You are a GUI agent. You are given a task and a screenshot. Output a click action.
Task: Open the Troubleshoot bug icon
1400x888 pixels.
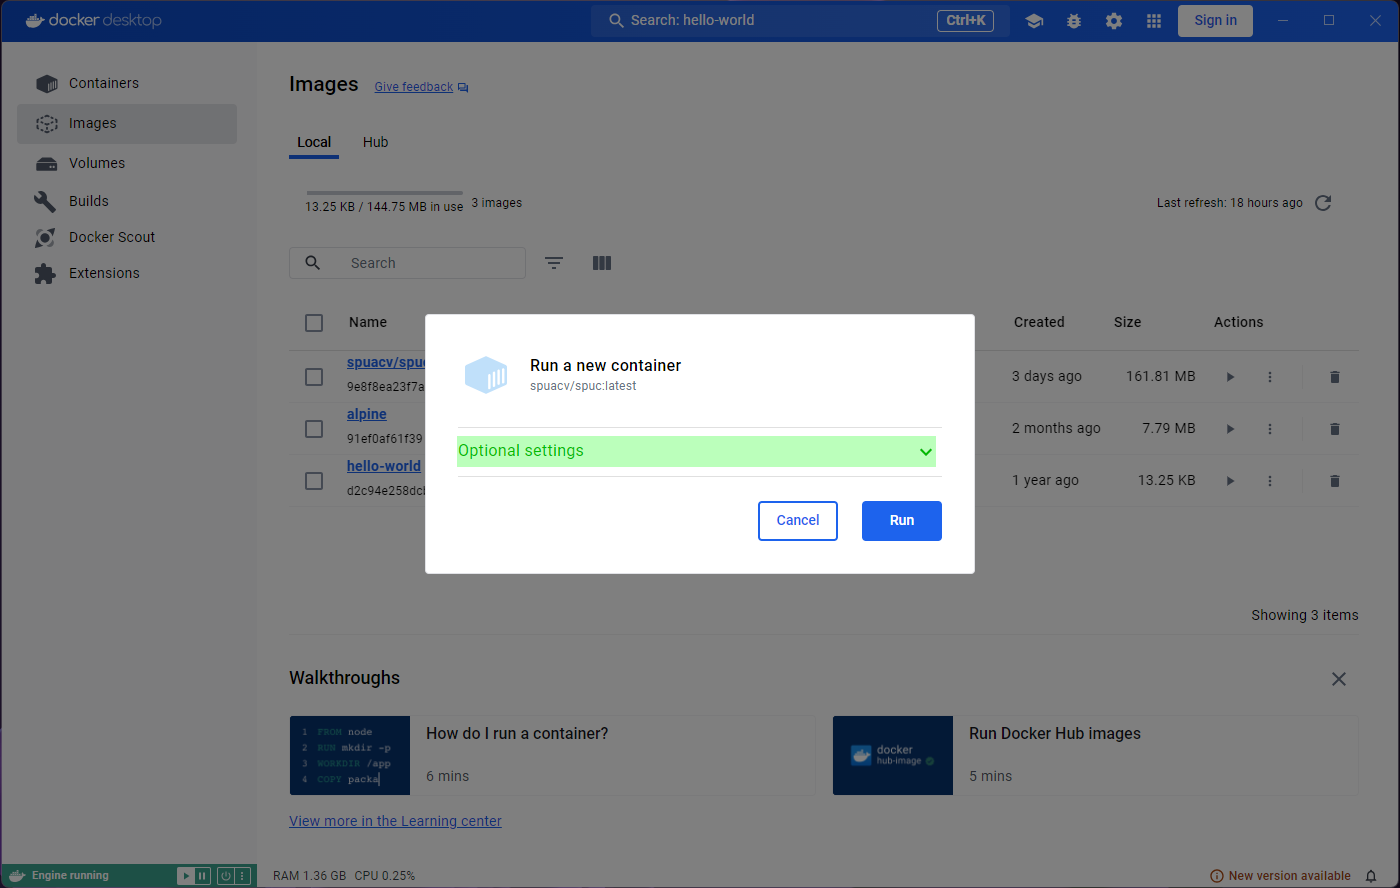tap(1074, 21)
